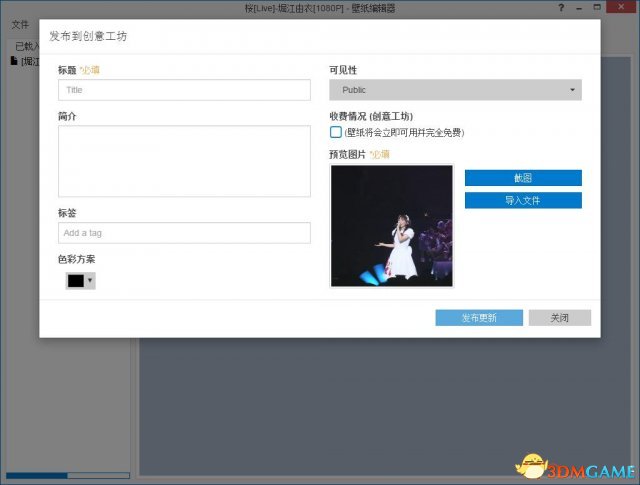
Task: Open the black color scheme picker
Action: 80,280
